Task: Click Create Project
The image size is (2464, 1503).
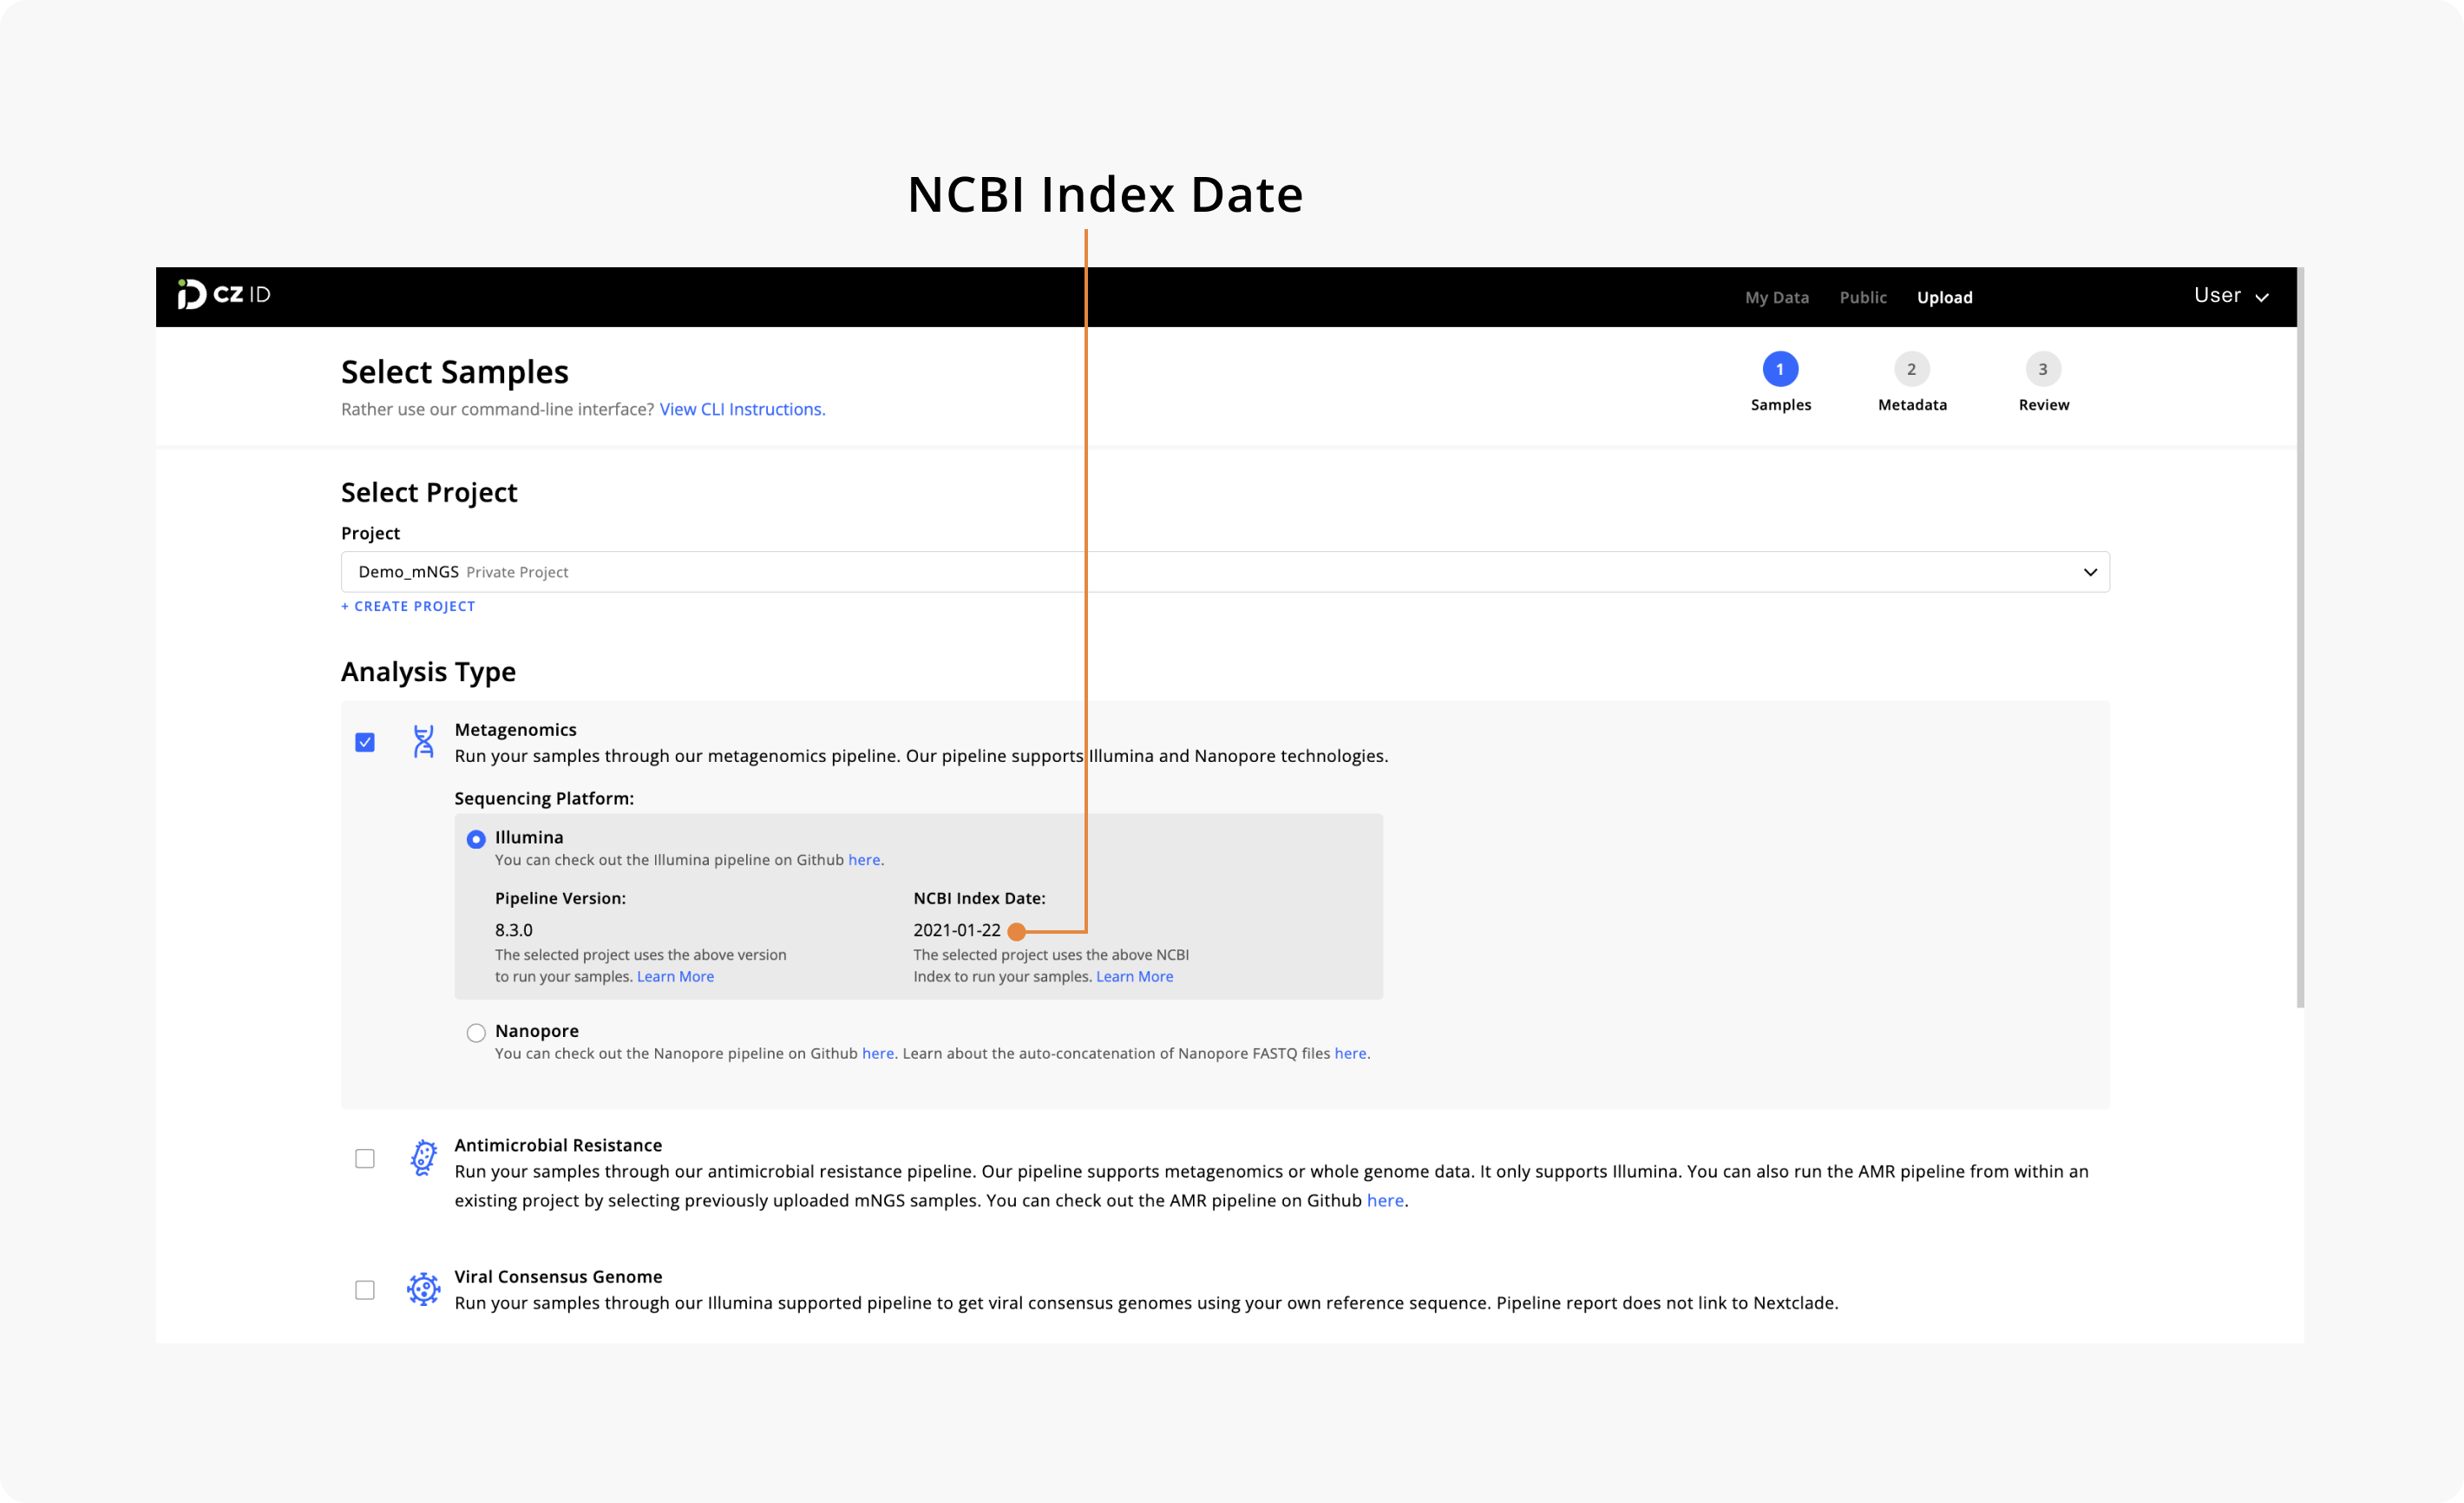Action: tap(408, 606)
